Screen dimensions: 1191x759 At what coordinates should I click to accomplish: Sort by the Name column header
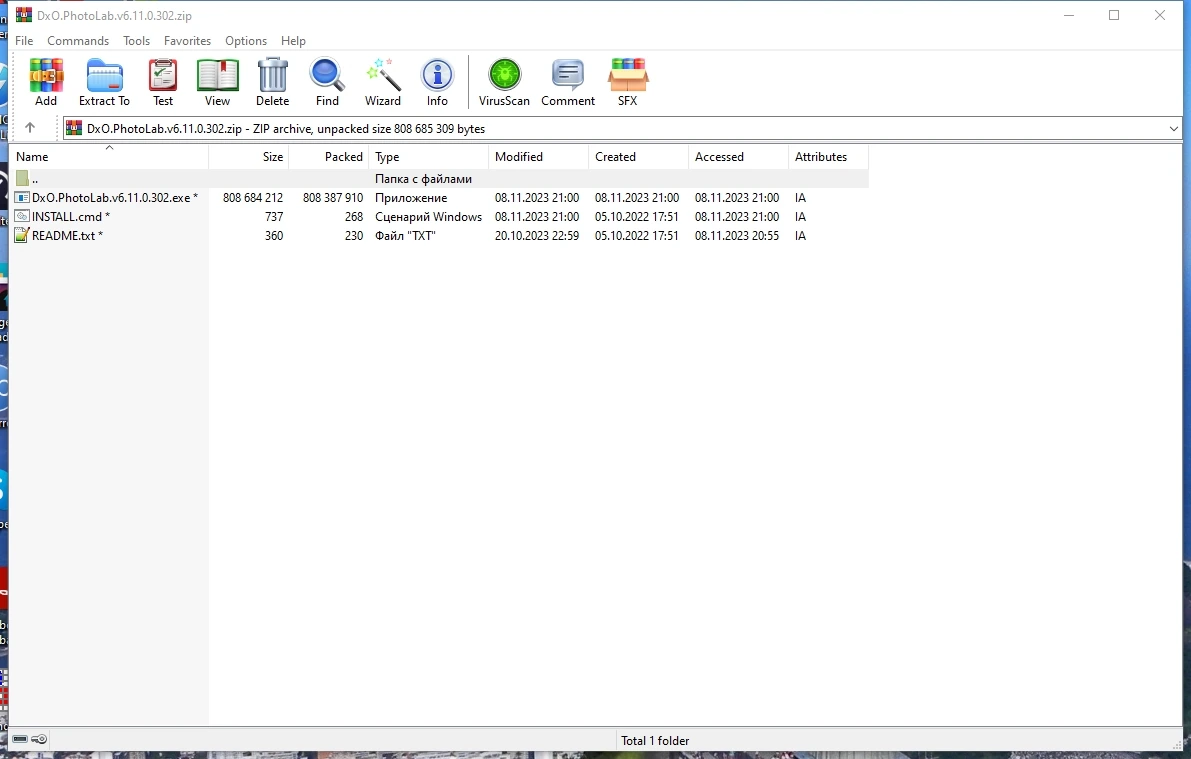click(110, 157)
